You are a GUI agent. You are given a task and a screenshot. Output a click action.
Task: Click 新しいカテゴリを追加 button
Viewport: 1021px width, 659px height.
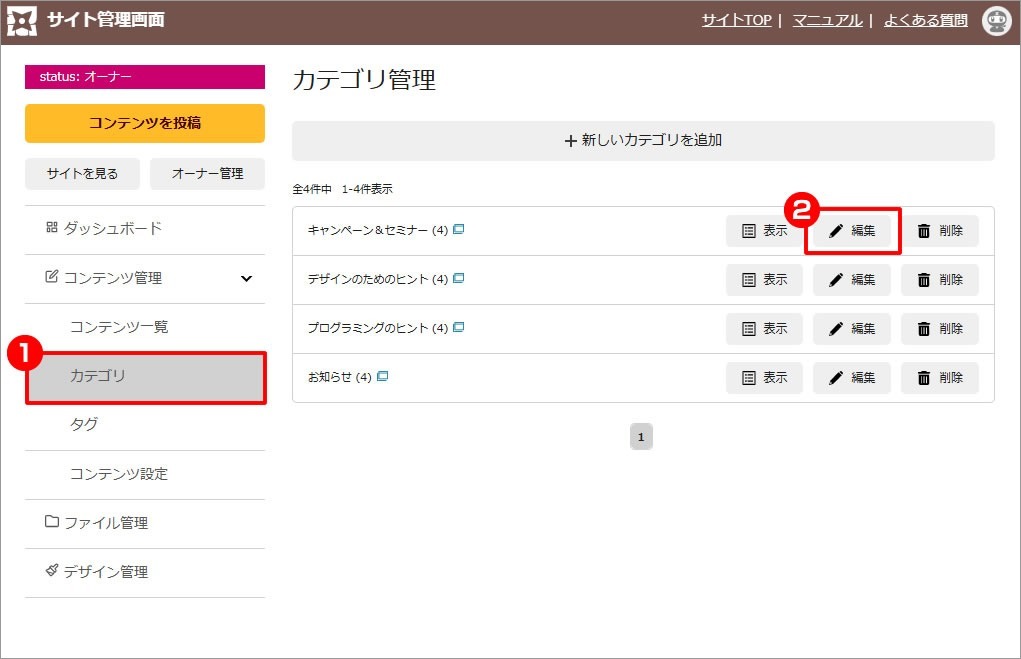pyautogui.click(x=643, y=141)
